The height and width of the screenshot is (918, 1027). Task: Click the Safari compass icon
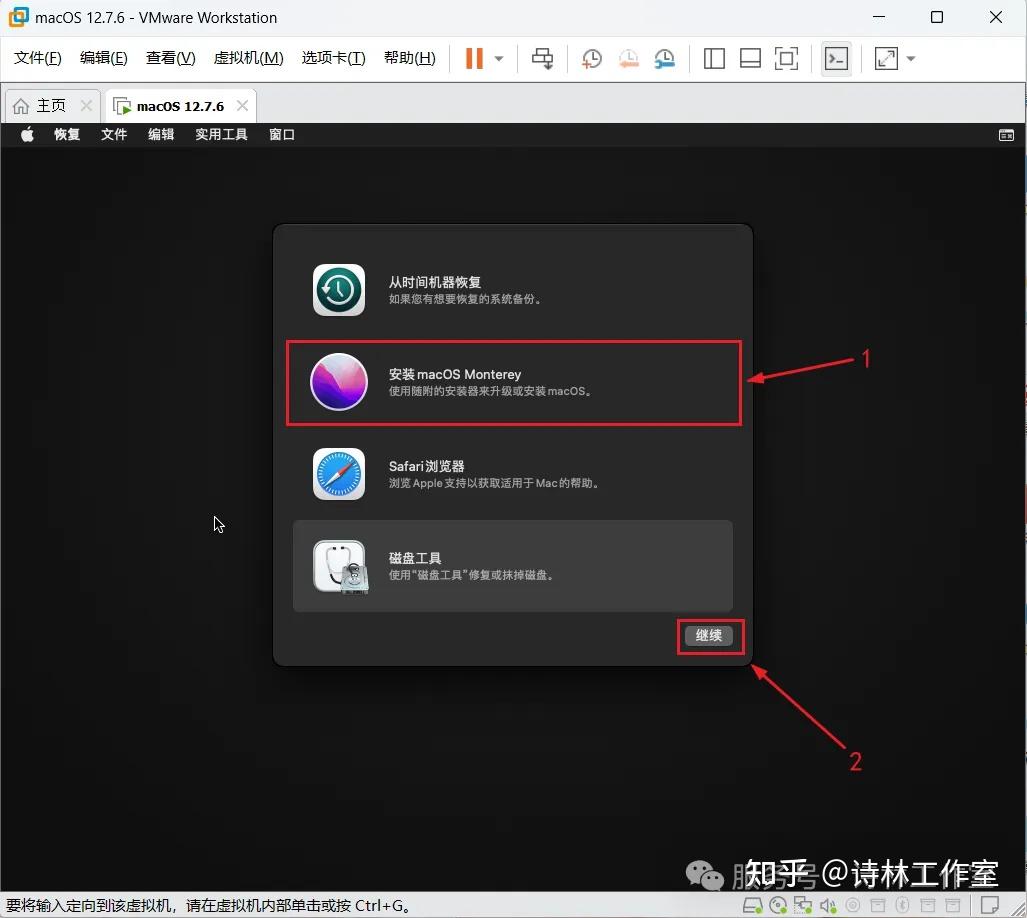pos(339,474)
